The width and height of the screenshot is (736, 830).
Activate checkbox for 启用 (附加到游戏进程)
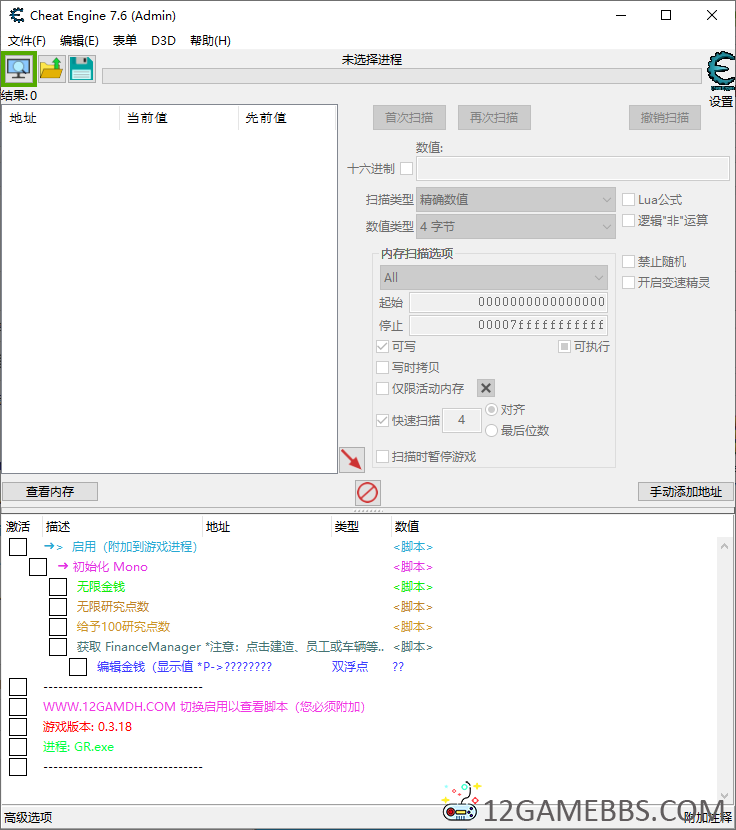18,547
